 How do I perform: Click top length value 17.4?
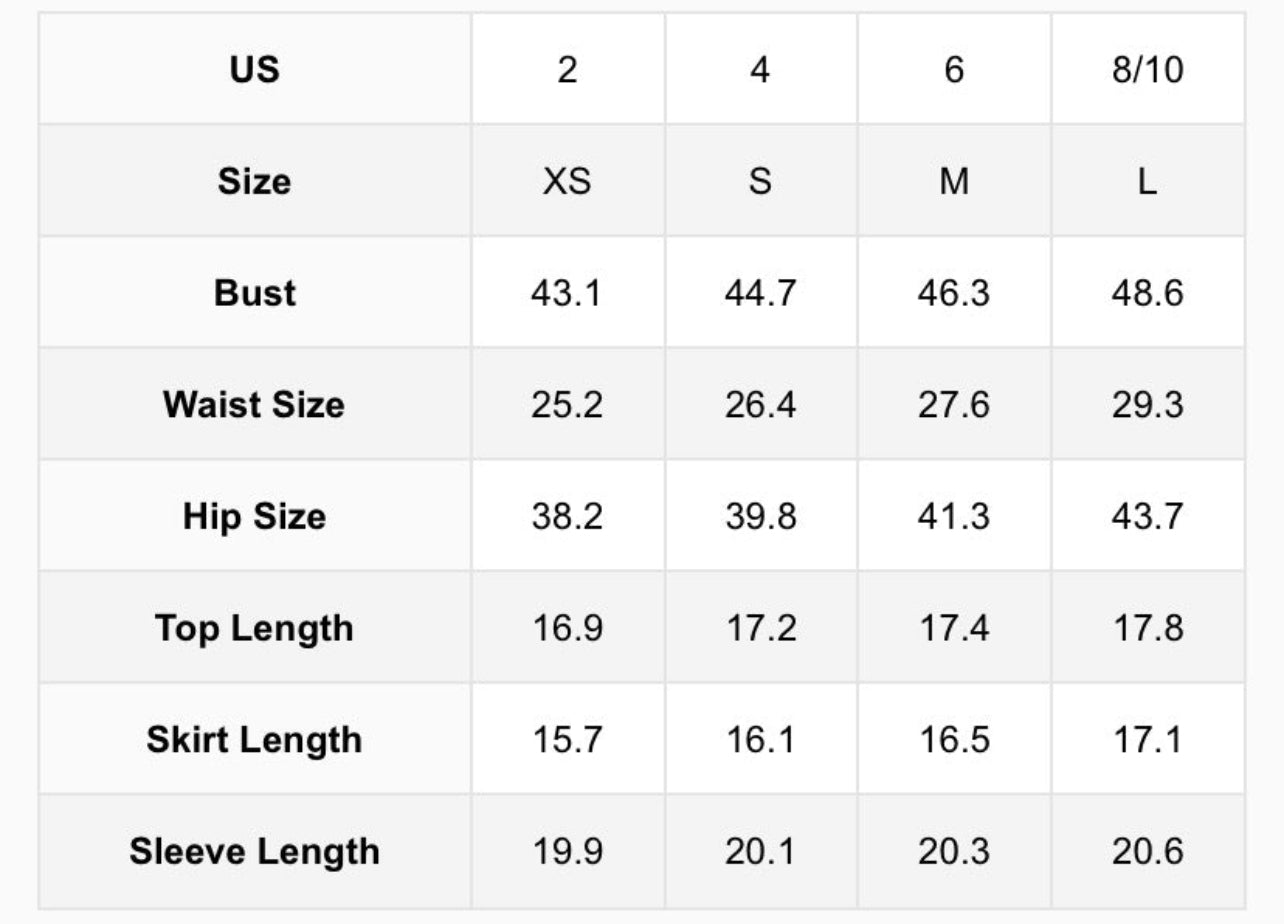click(954, 629)
